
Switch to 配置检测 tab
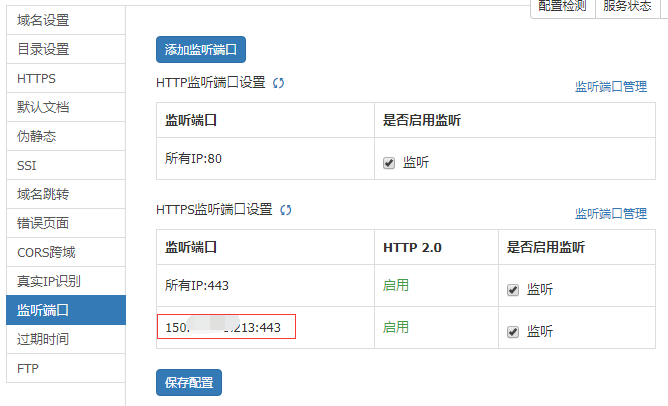pyautogui.click(x=561, y=6)
